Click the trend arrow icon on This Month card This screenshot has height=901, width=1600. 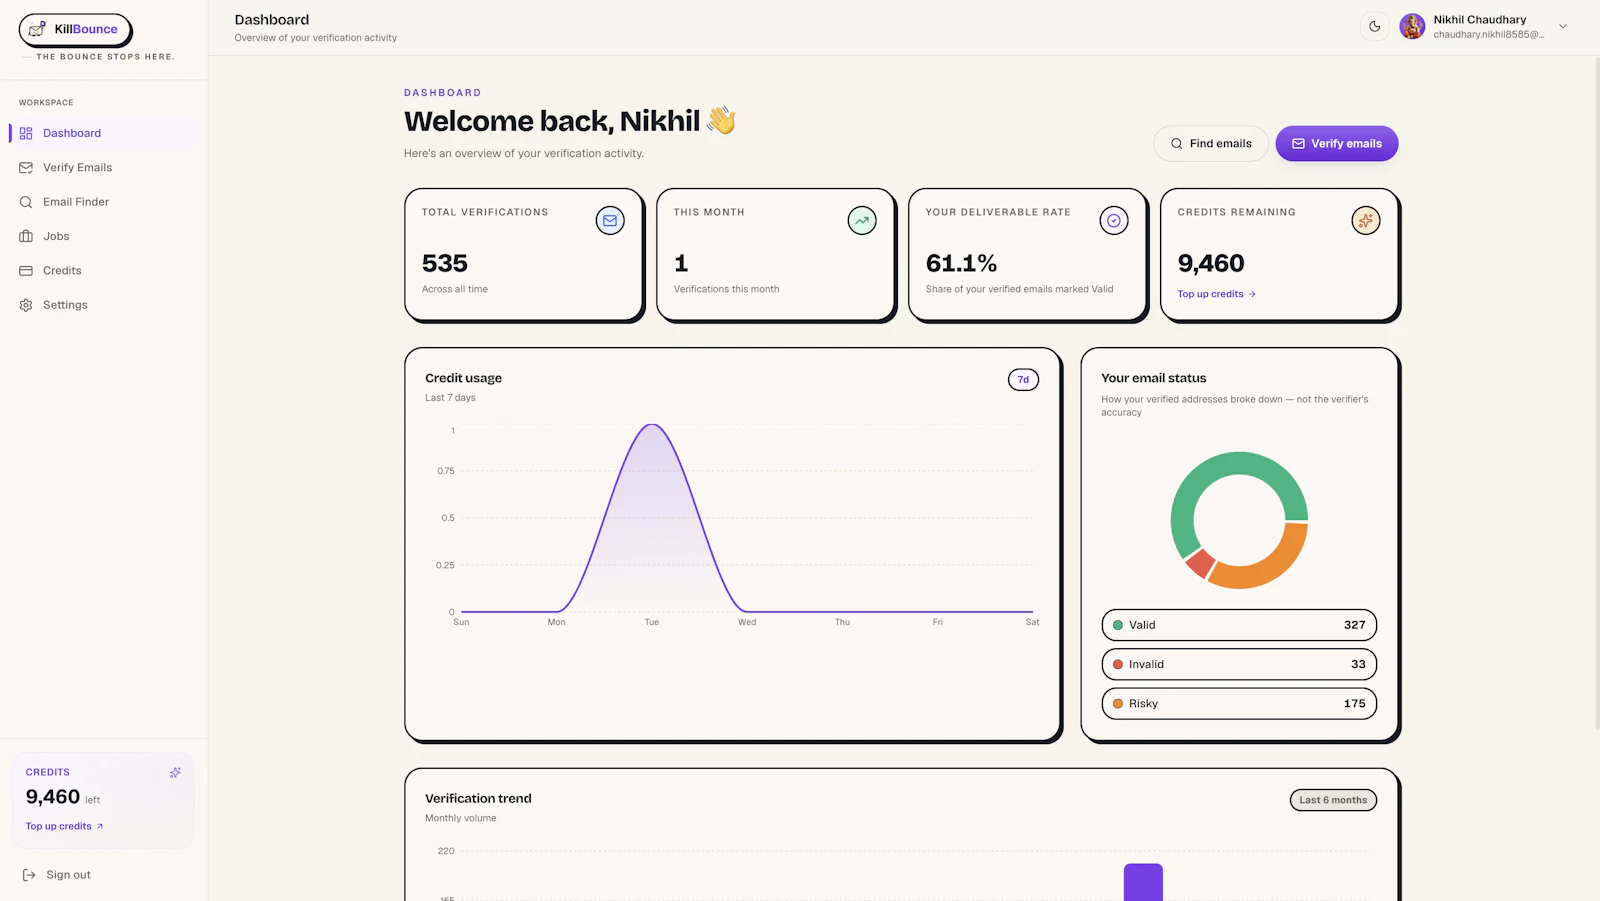862,220
